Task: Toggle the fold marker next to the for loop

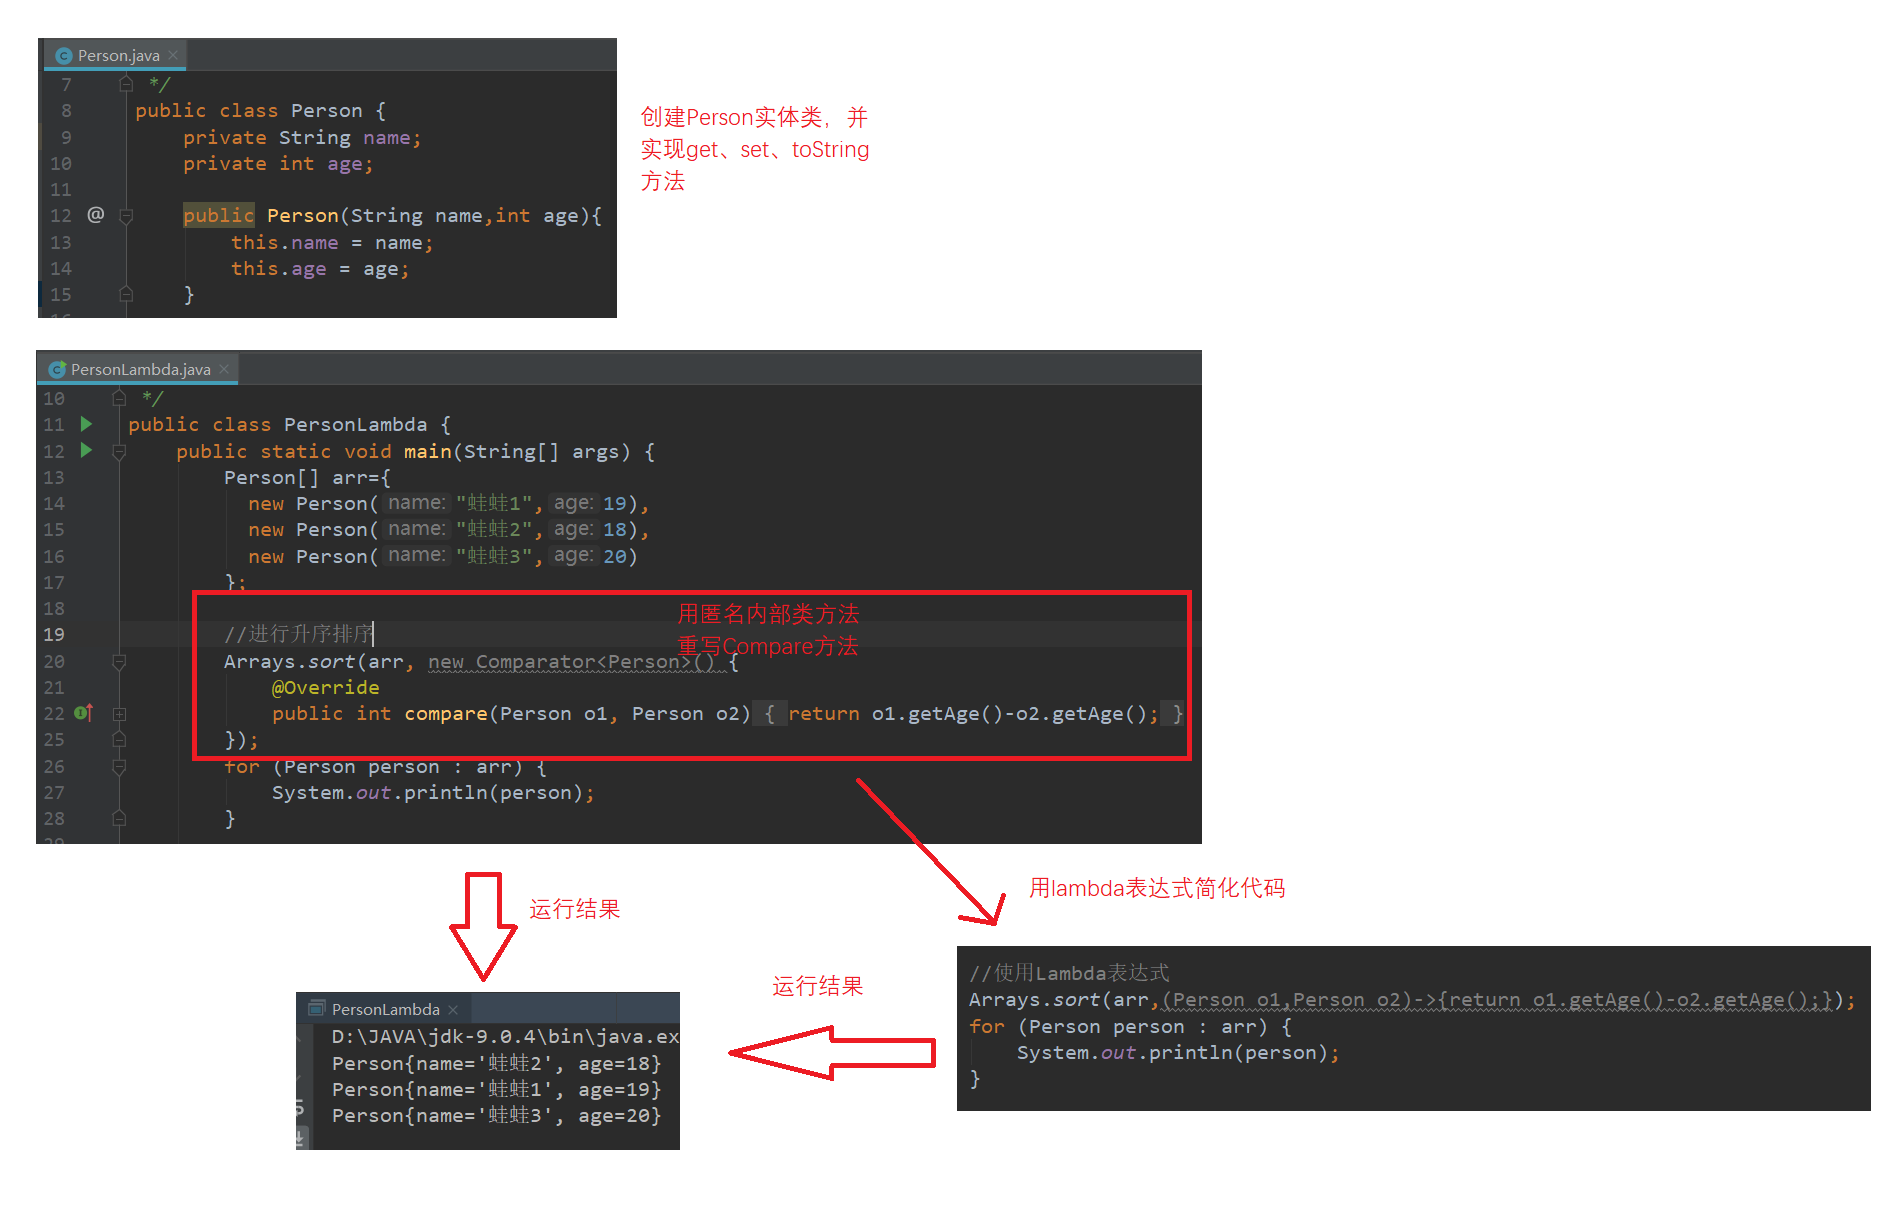Action: click(119, 766)
